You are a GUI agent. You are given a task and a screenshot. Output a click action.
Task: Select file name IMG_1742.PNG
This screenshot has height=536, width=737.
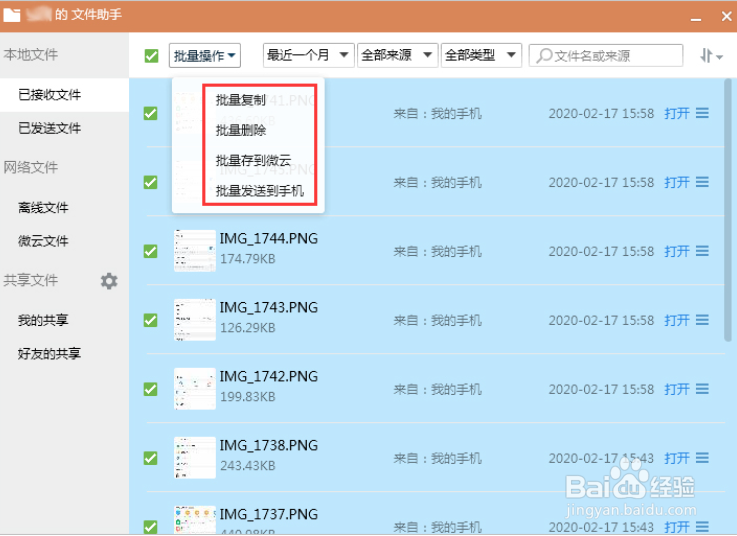(x=269, y=377)
